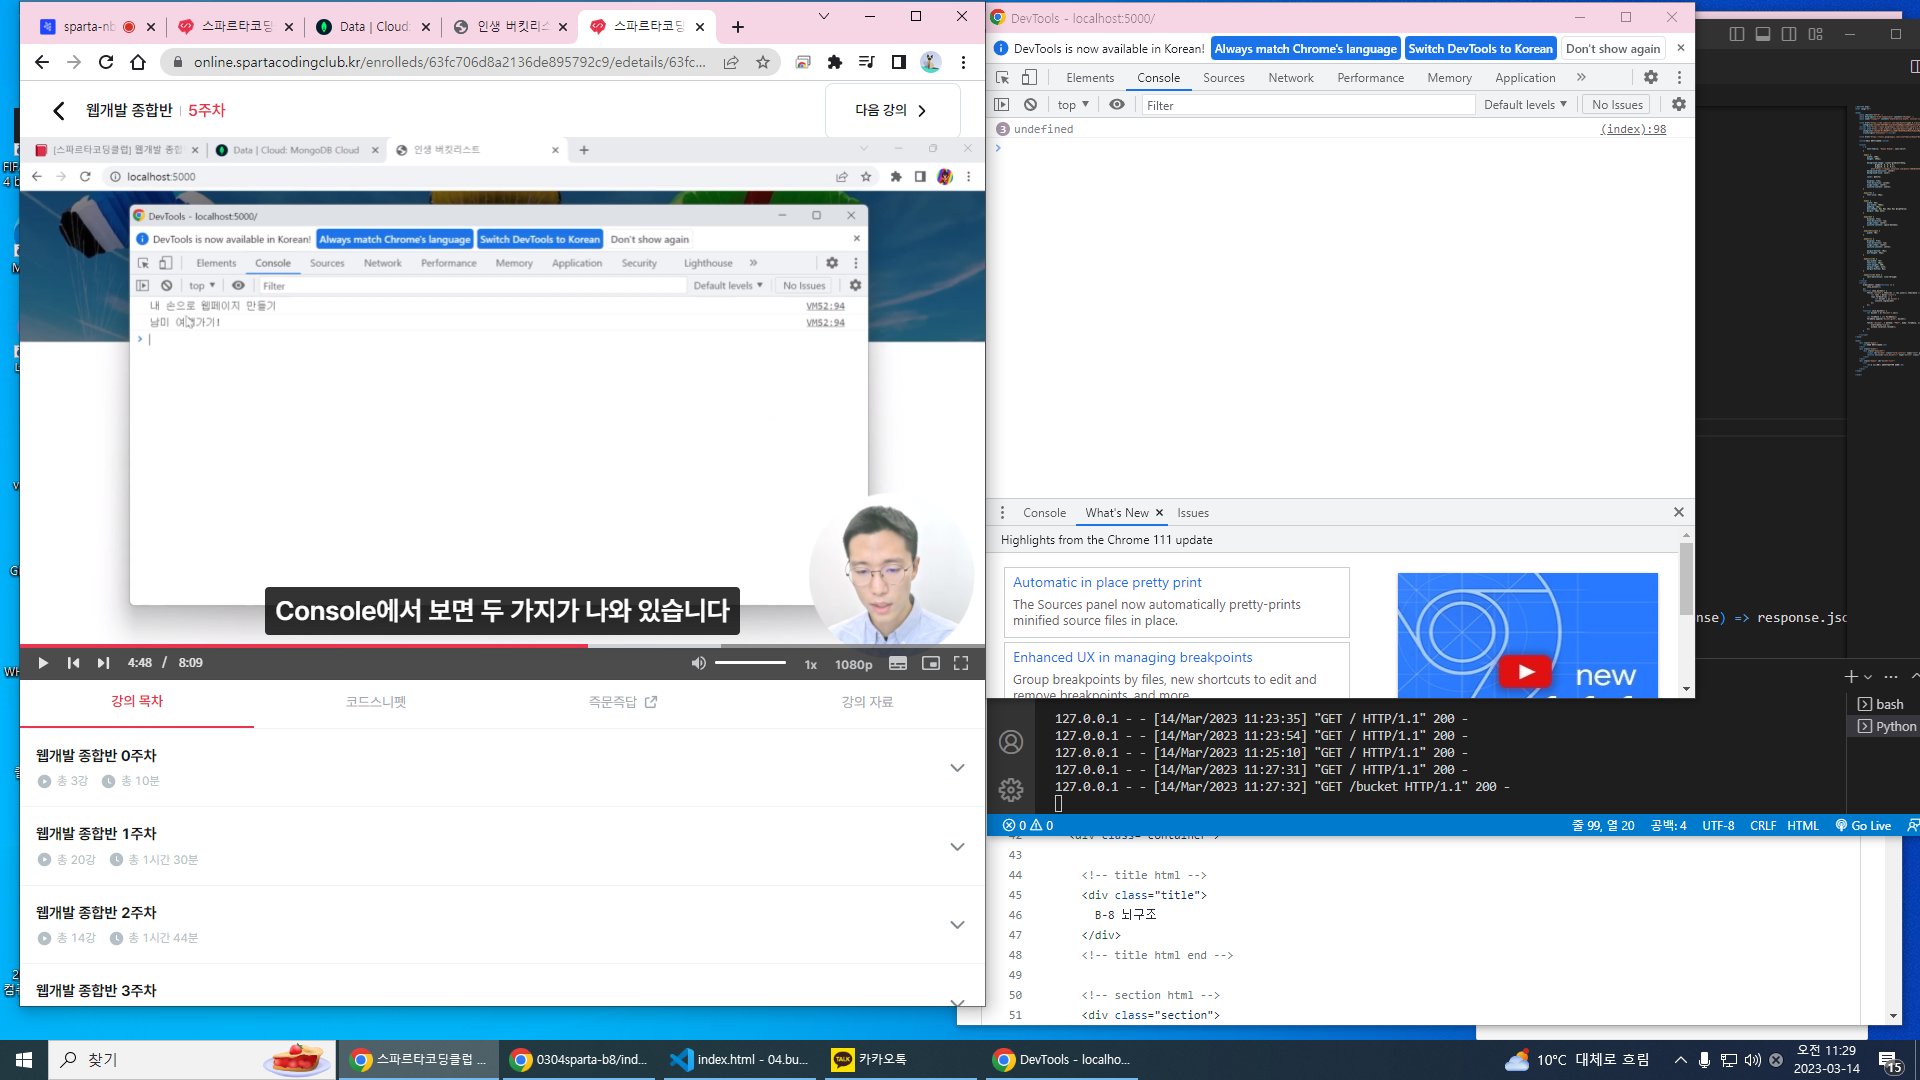Click the No Issues button
The height and width of the screenshot is (1080, 1920).
[1617, 104]
